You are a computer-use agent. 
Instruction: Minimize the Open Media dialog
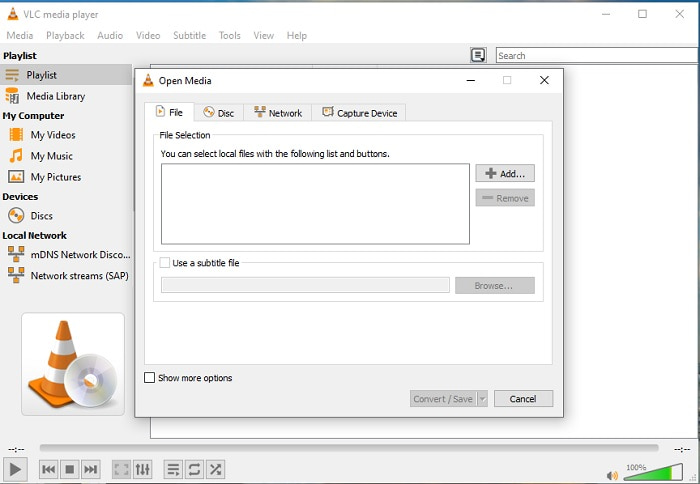pyautogui.click(x=471, y=80)
